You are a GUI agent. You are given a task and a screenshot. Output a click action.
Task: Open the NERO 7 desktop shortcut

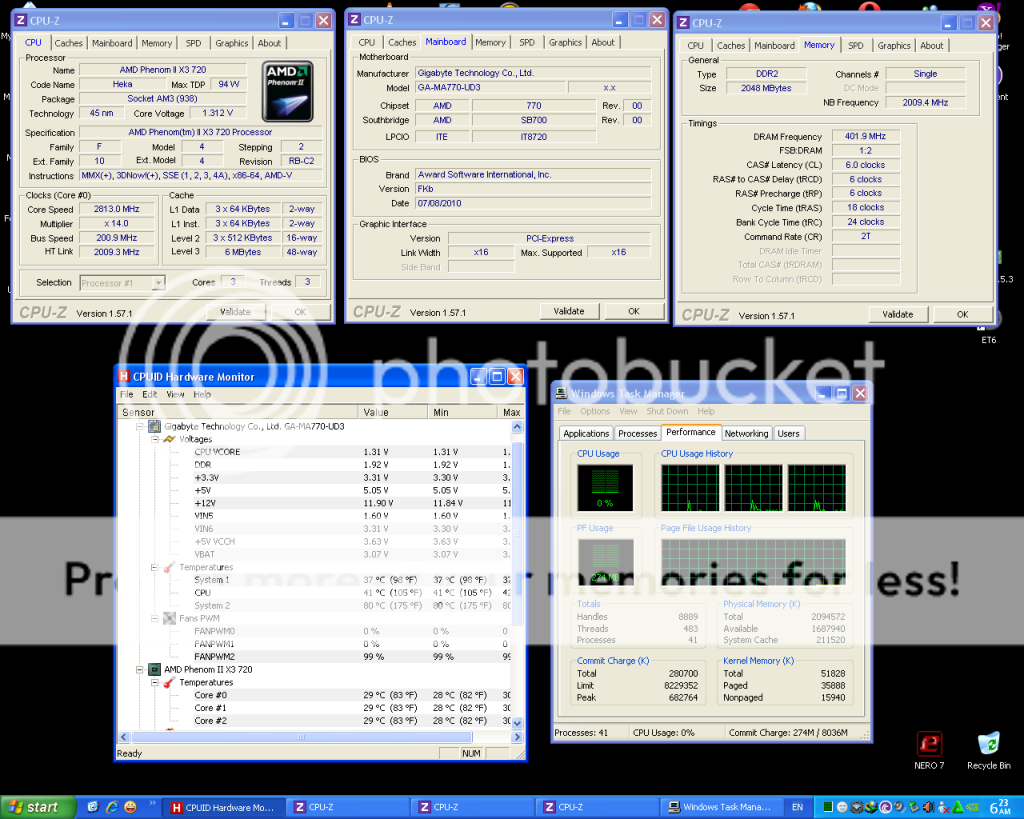929,751
